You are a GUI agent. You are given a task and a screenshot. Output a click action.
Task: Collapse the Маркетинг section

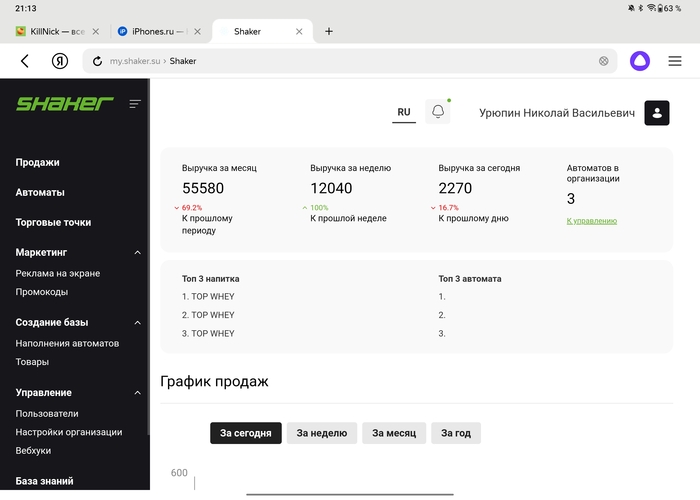tap(138, 253)
